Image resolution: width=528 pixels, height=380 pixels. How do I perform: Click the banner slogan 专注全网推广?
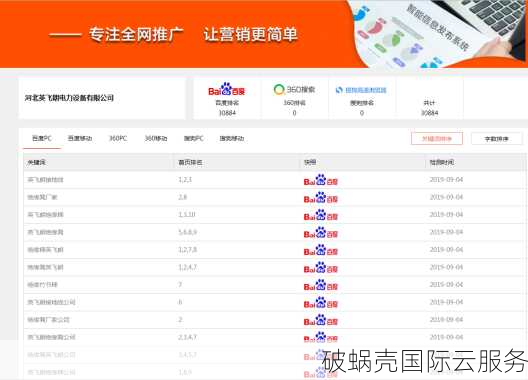pyautogui.click(x=136, y=35)
